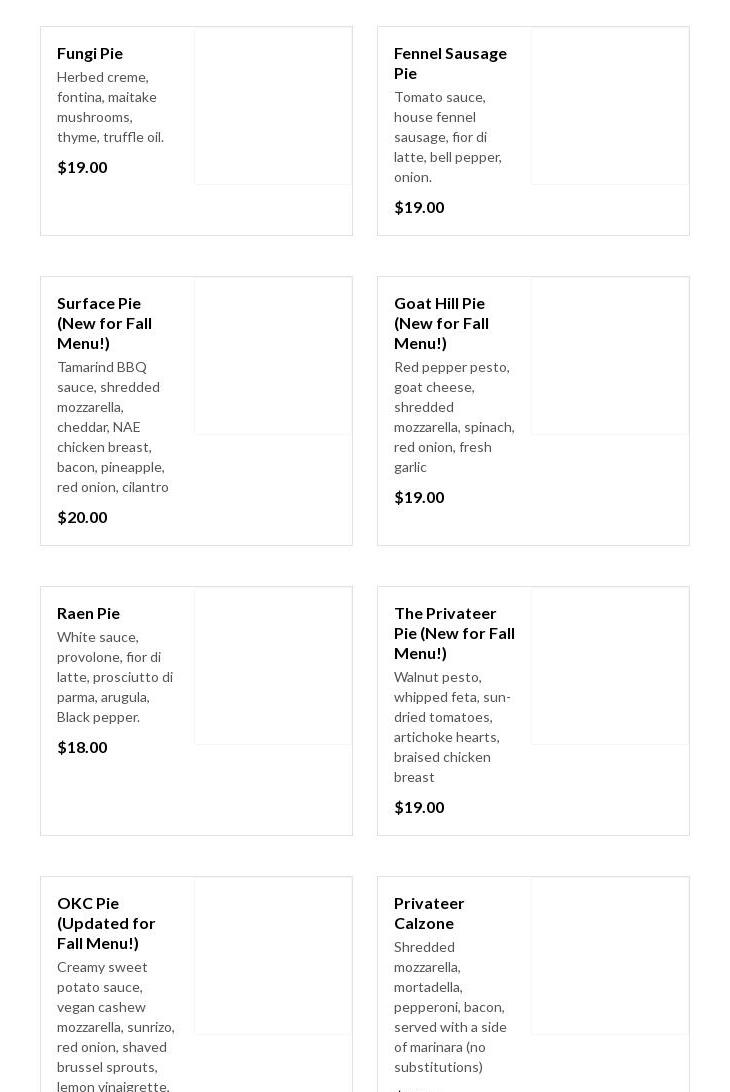The height and width of the screenshot is (1092, 730).
Task: Click Goat Hill Pie title
Action: coord(441,323)
